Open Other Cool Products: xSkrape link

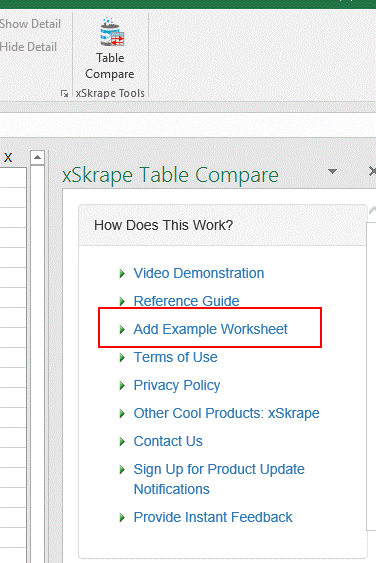[x=226, y=413]
